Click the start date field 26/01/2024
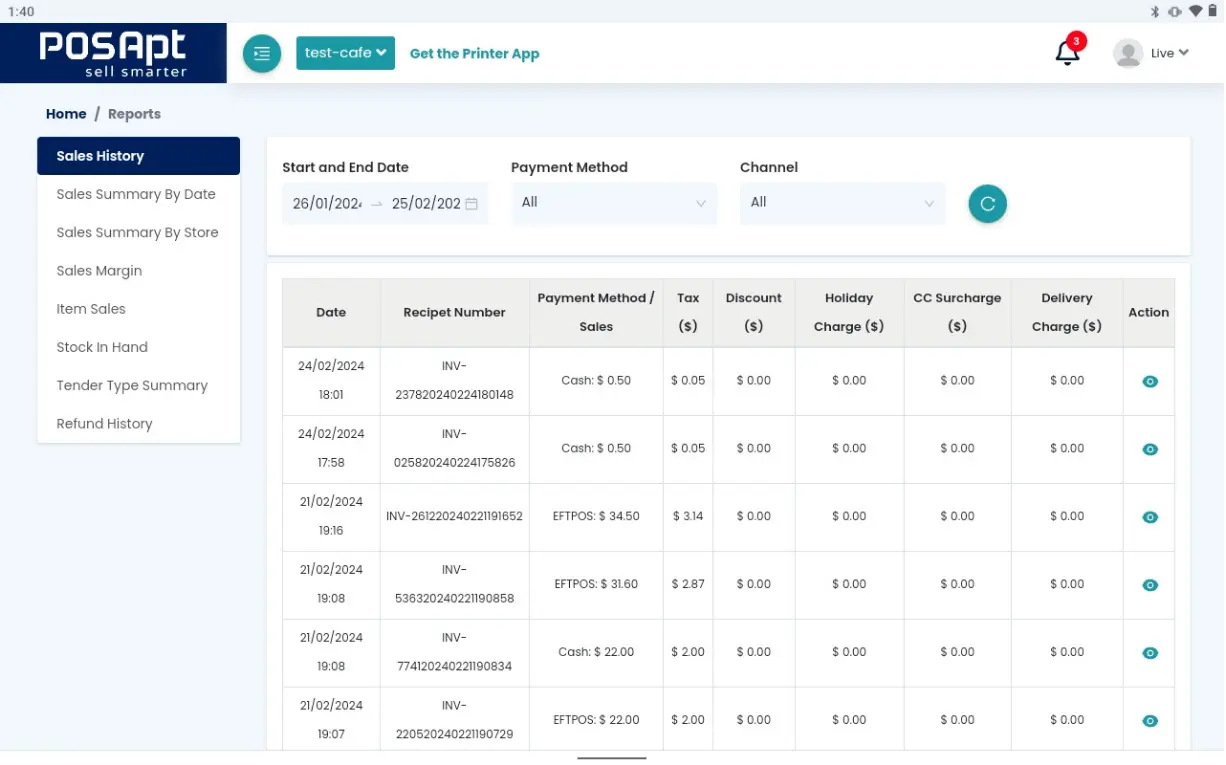The width and height of the screenshot is (1226, 765). [326, 204]
